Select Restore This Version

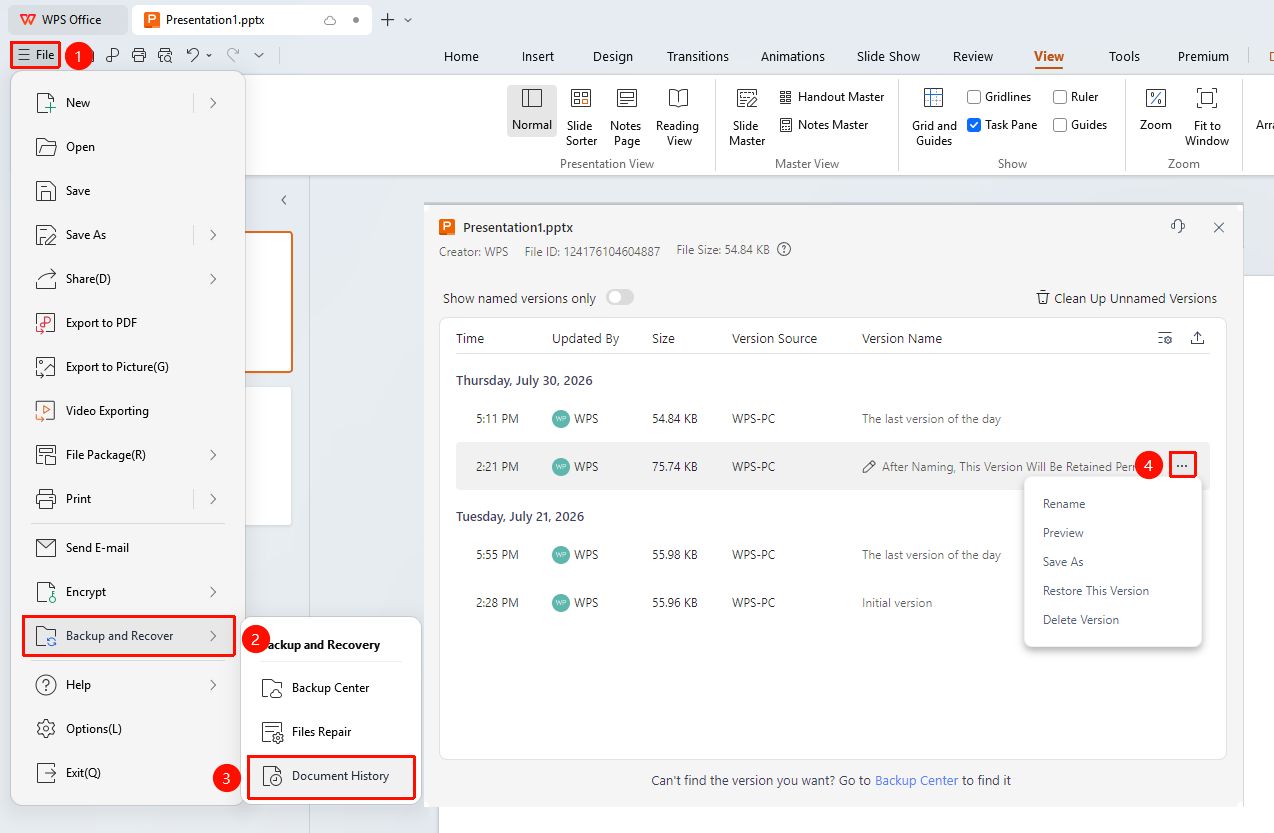[1096, 591]
